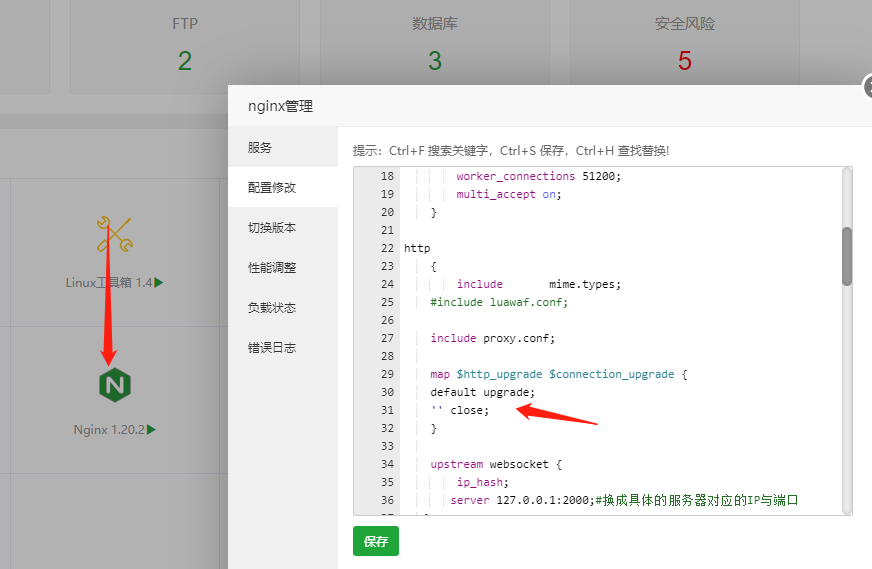
Task: Click the 安全风险 count 5
Action: click(x=685, y=61)
